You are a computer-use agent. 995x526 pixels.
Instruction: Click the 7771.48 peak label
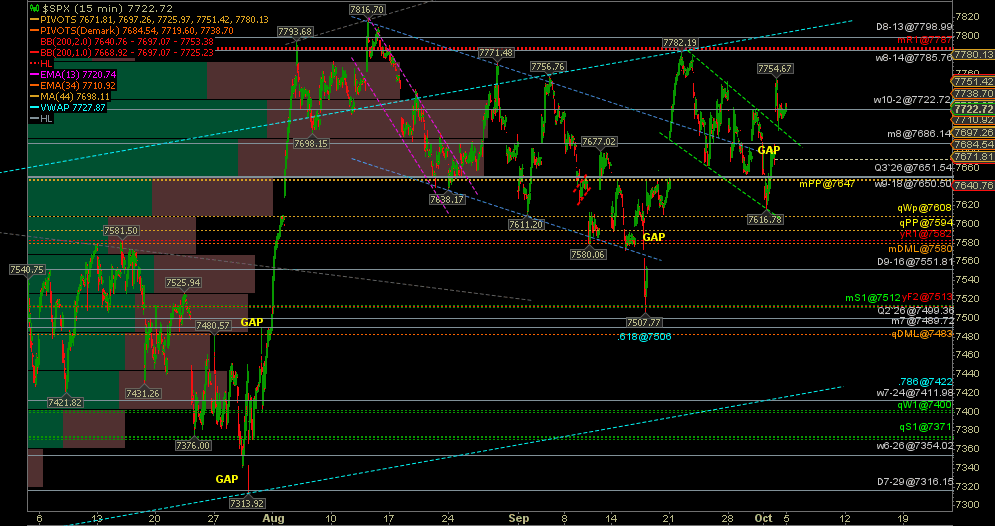496,53
